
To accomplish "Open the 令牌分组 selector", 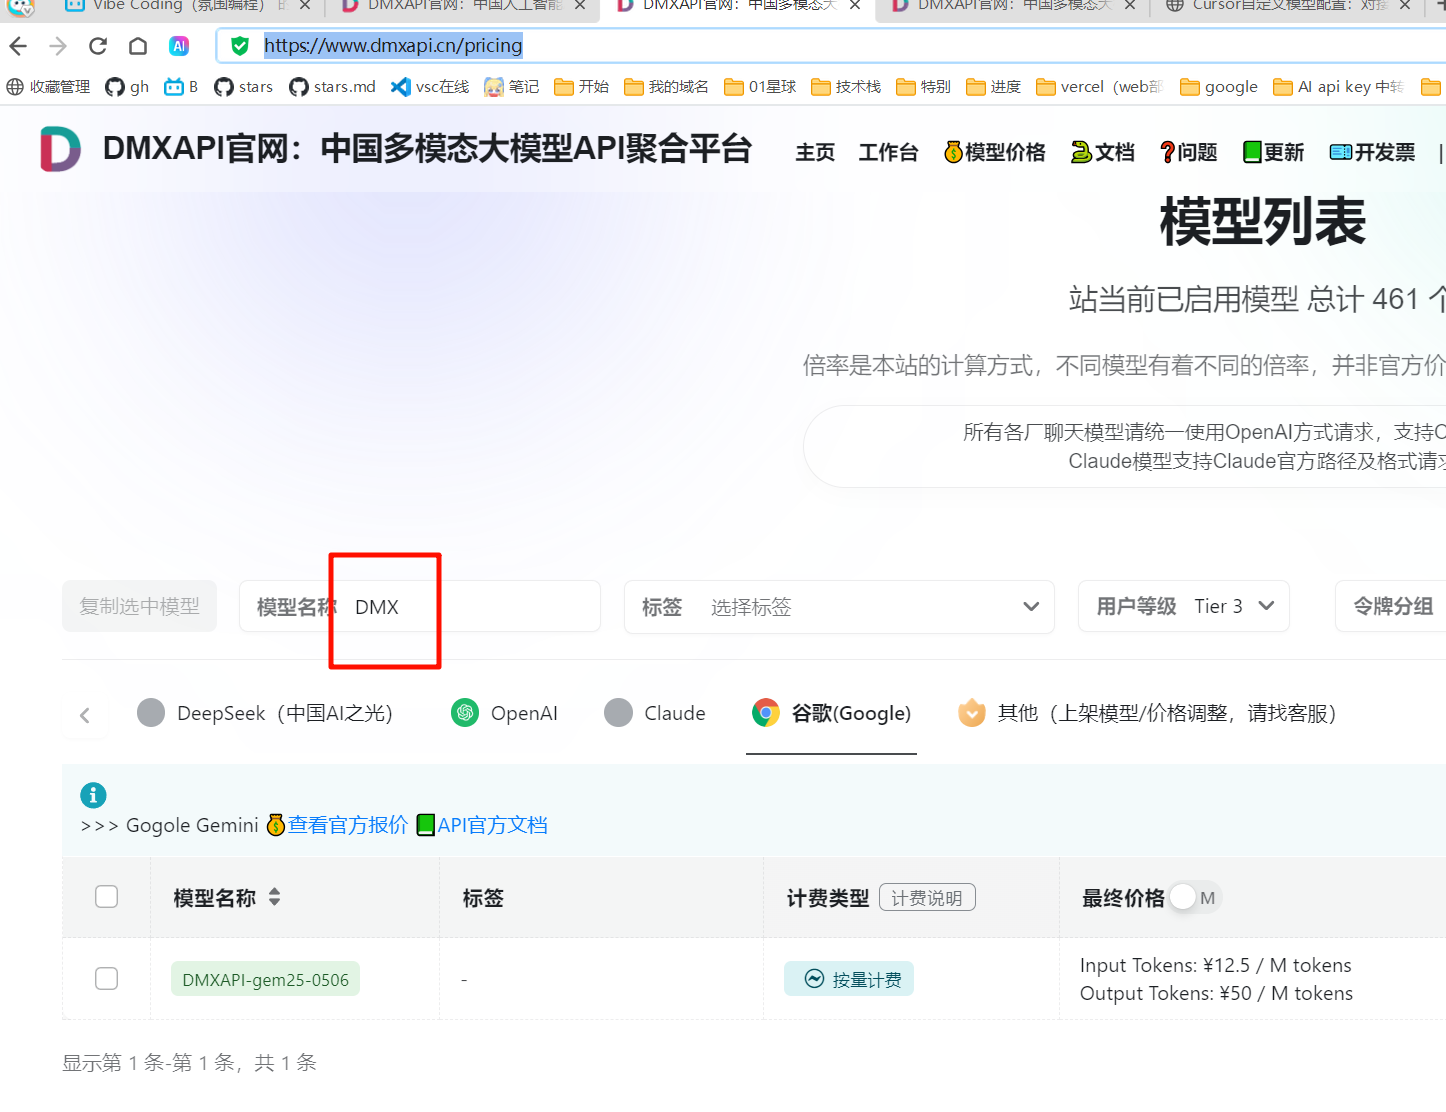I will coord(1392,606).
